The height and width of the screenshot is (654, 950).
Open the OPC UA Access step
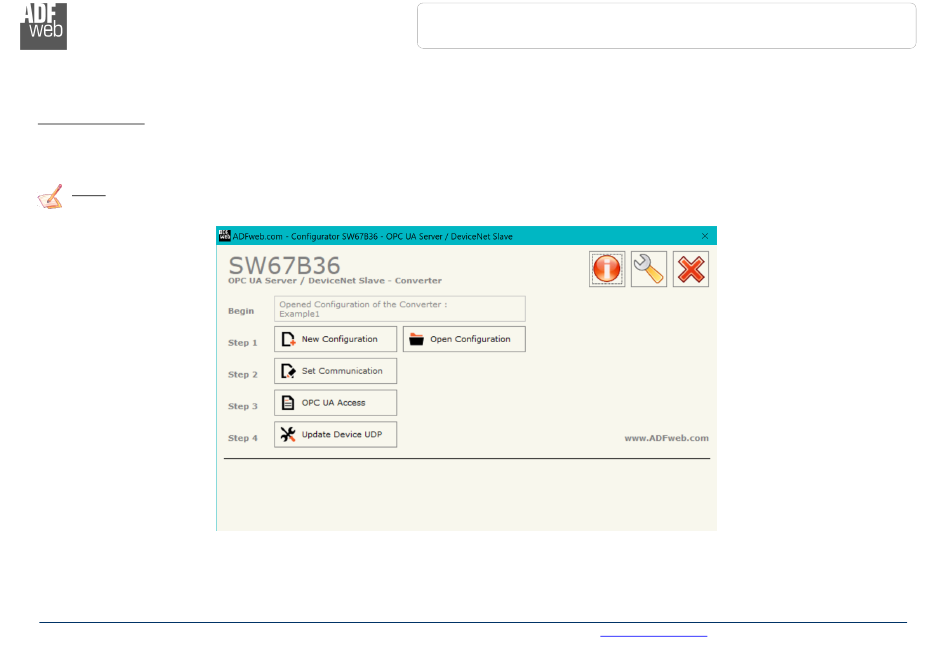pos(335,402)
